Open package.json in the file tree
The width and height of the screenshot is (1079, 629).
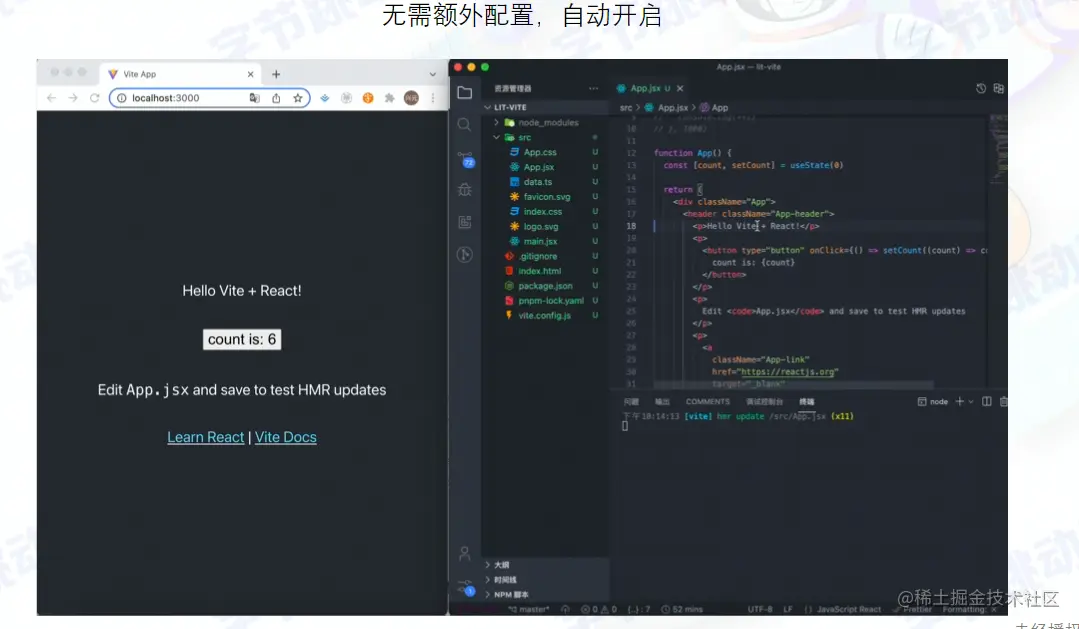coord(544,286)
